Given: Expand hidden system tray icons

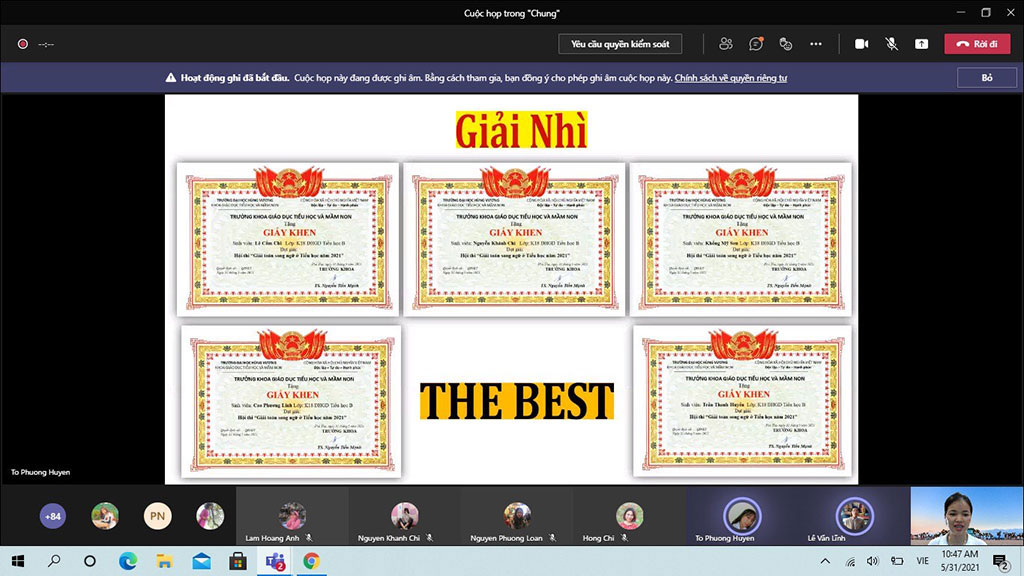Looking at the screenshot, I should pyautogui.click(x=825, y=561).
